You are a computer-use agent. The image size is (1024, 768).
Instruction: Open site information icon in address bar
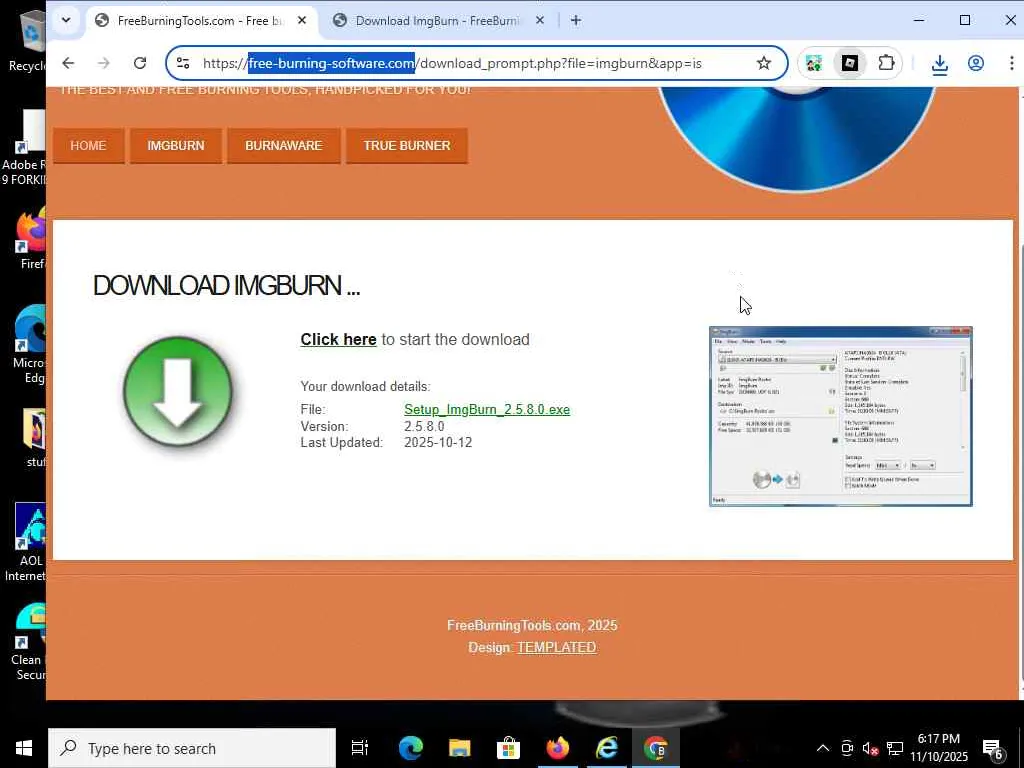tap(184, 63)
